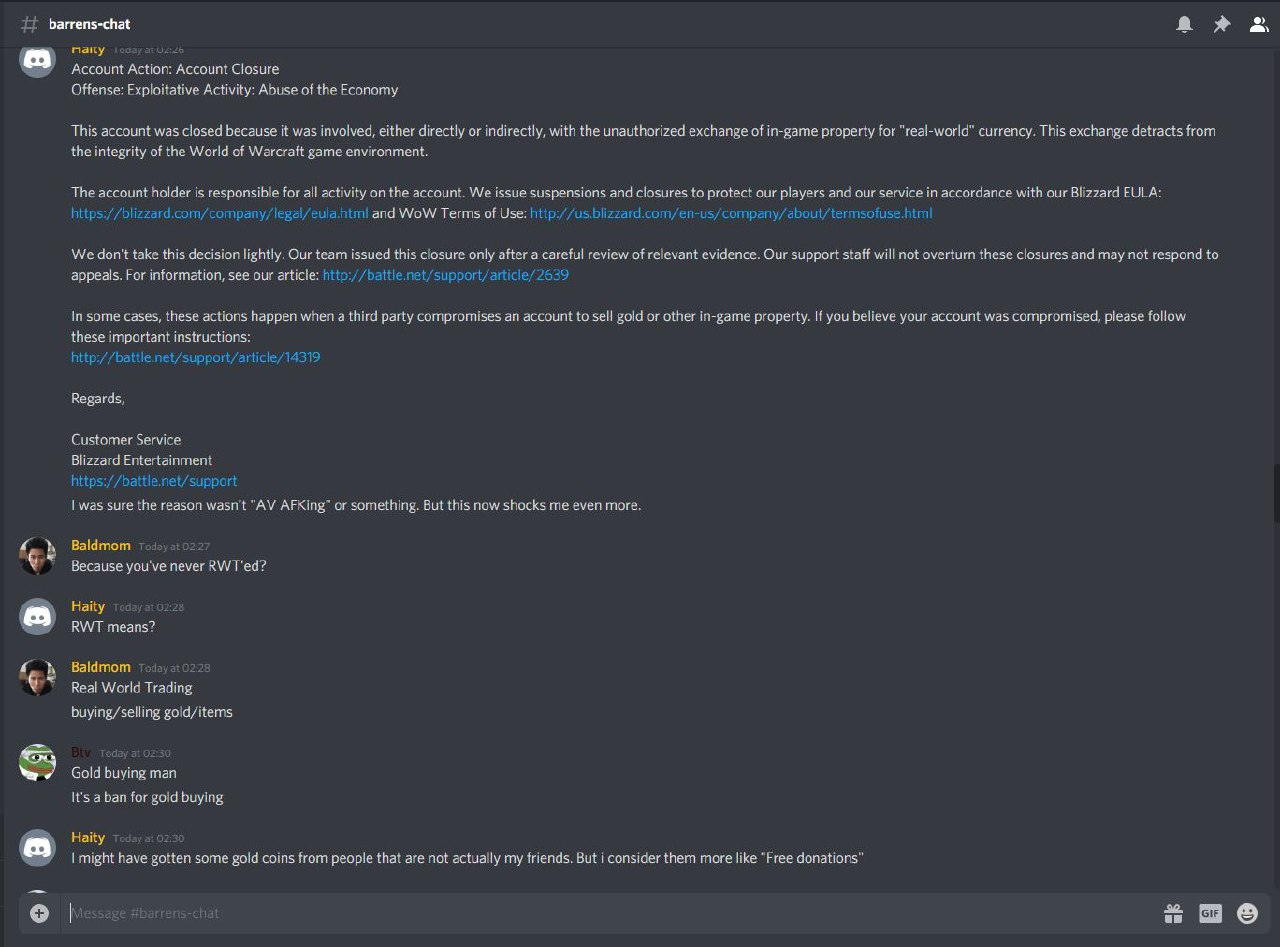Click the barrens-chat channel hash icon

click(x=30, y=24)
